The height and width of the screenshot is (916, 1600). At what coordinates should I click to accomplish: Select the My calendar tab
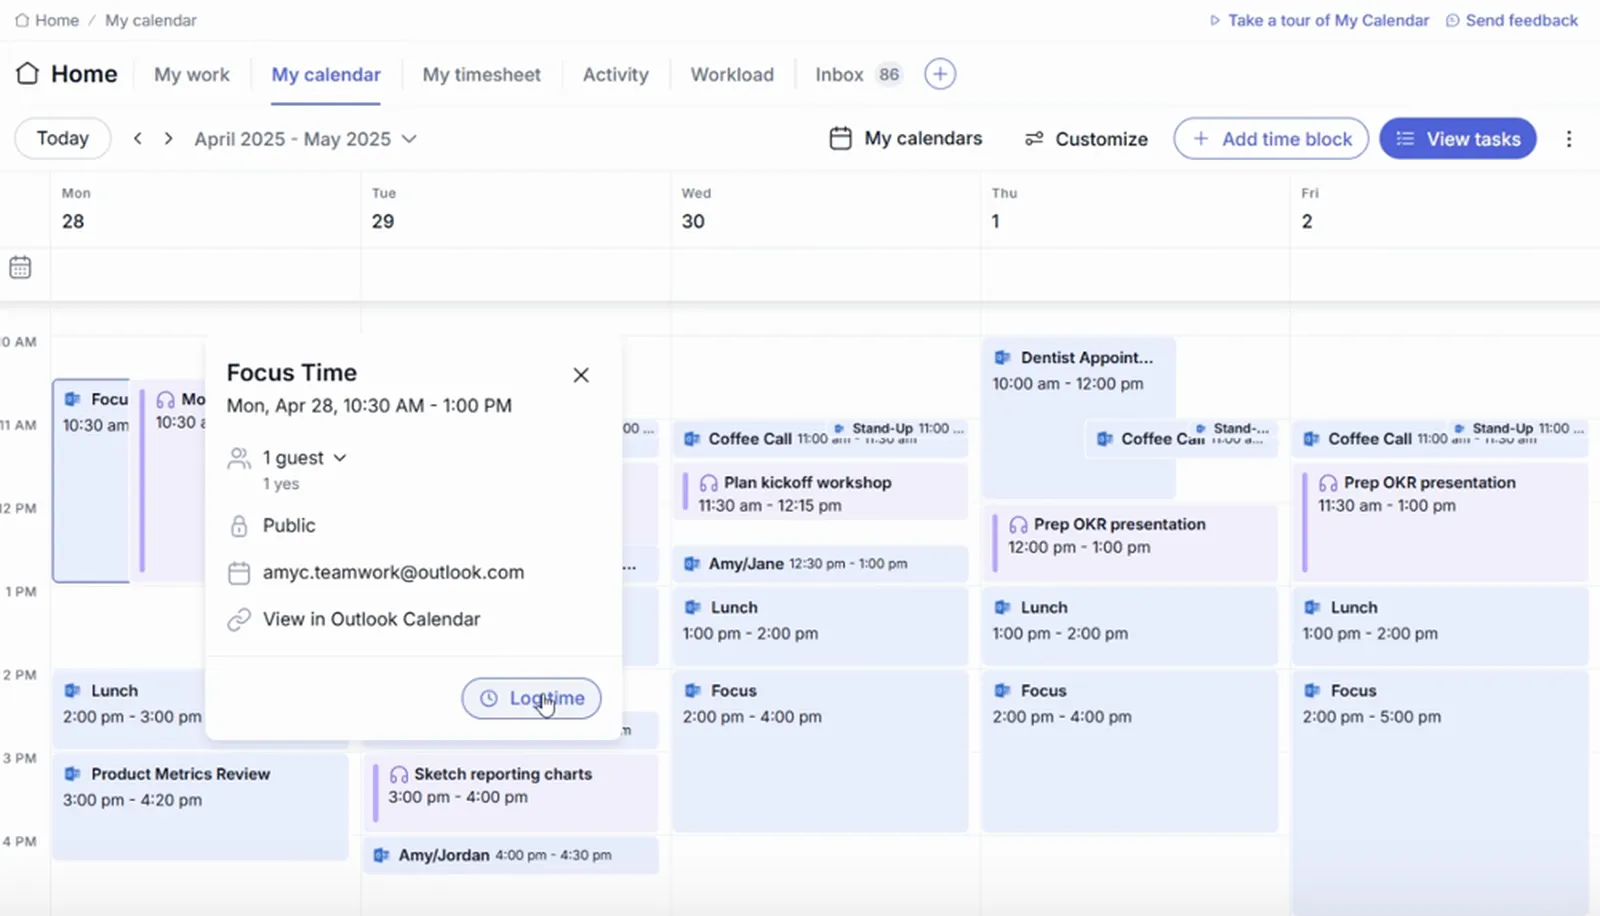(x=326, y=75)
